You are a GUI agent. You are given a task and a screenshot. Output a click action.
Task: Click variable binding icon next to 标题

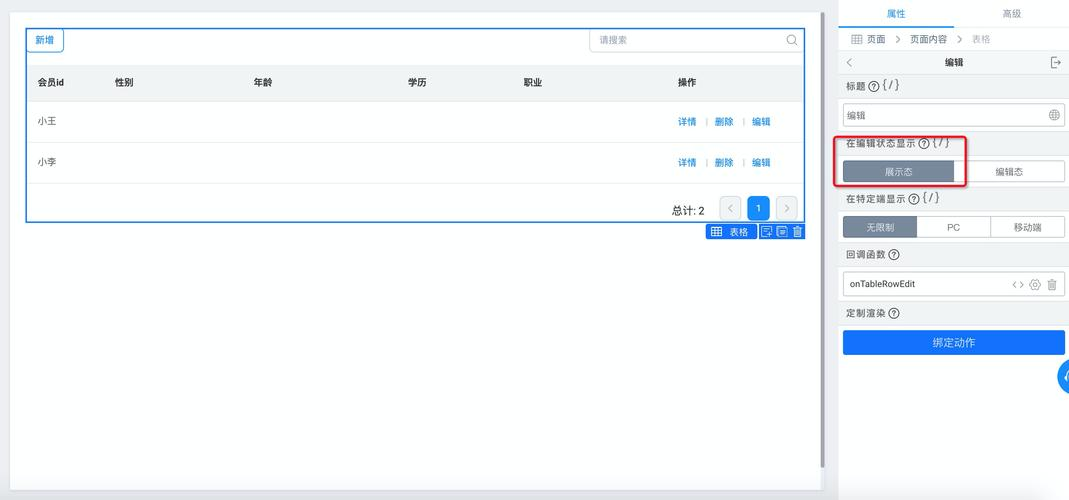pyautogui.click(x=890, y=86)
